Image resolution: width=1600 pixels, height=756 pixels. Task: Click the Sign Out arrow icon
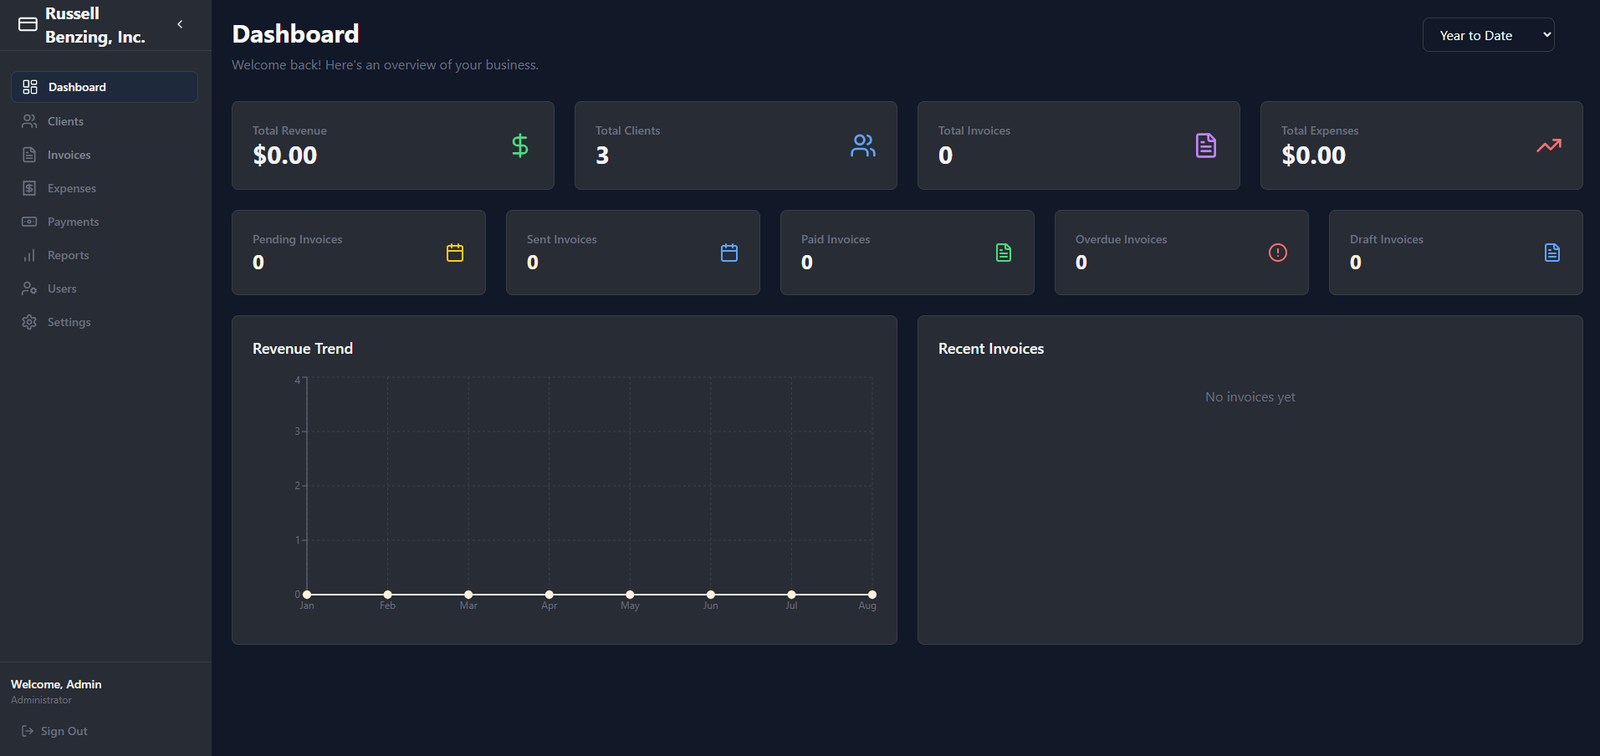coord(27,731)
